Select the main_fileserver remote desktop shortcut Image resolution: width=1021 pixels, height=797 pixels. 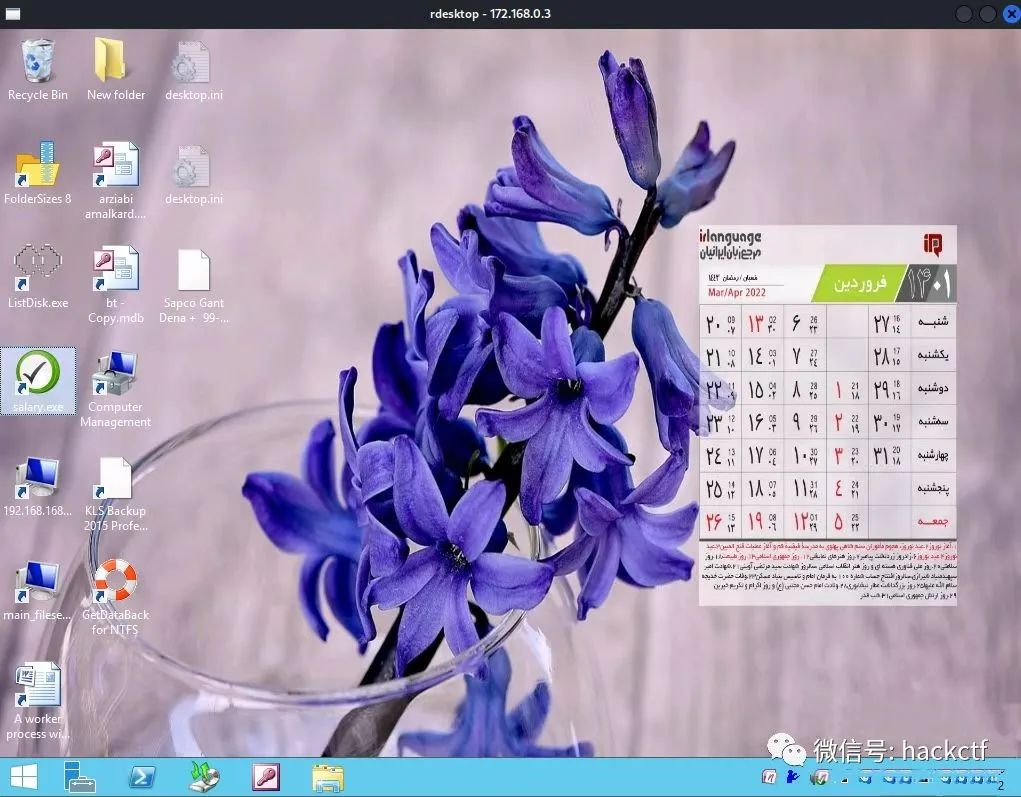coord(38,590)
